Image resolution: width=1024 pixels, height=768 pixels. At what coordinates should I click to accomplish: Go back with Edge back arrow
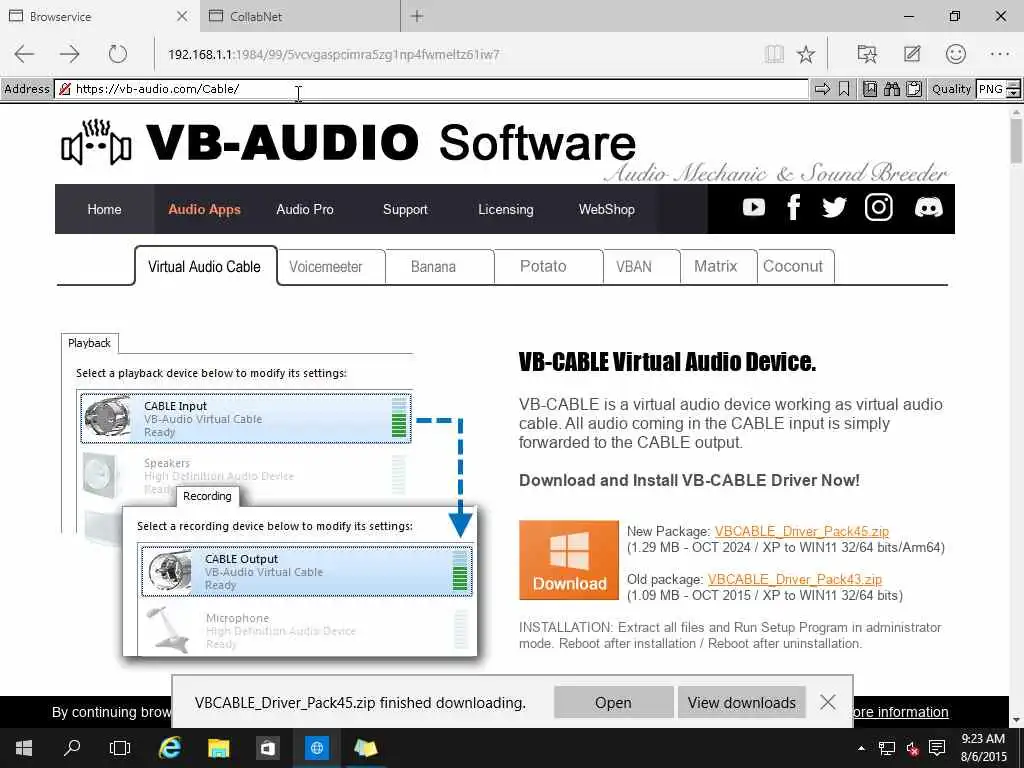coord(24,54)
